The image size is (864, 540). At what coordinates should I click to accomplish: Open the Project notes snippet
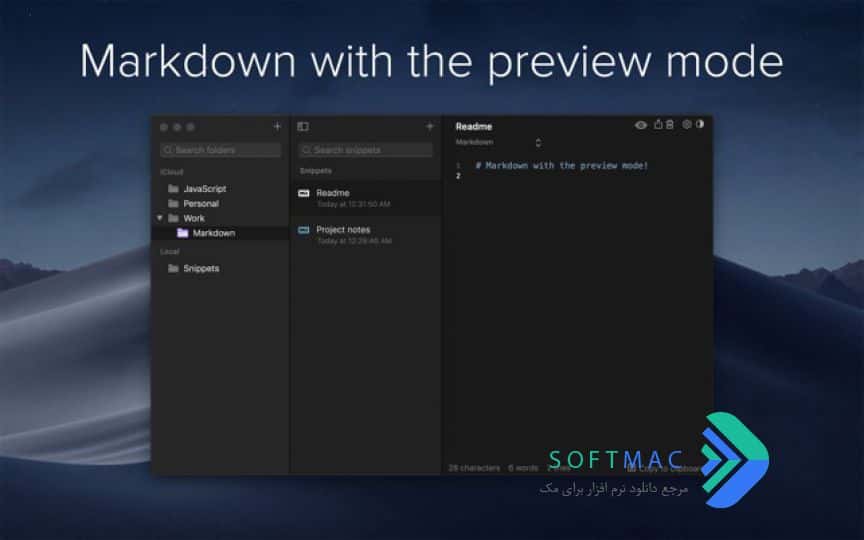pos(366,234)
